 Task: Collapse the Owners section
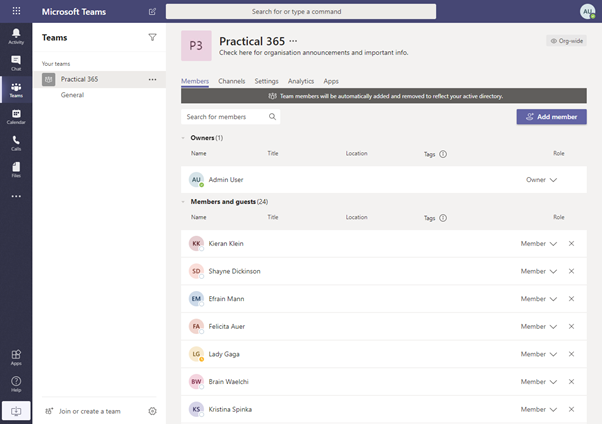pos(183,138)
